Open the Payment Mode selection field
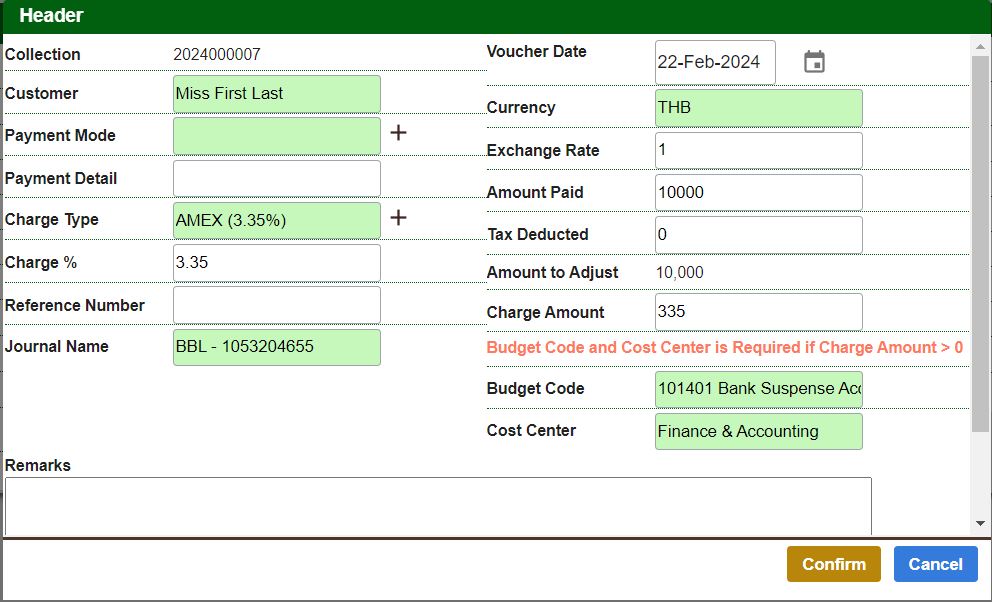 pos(277,136)
